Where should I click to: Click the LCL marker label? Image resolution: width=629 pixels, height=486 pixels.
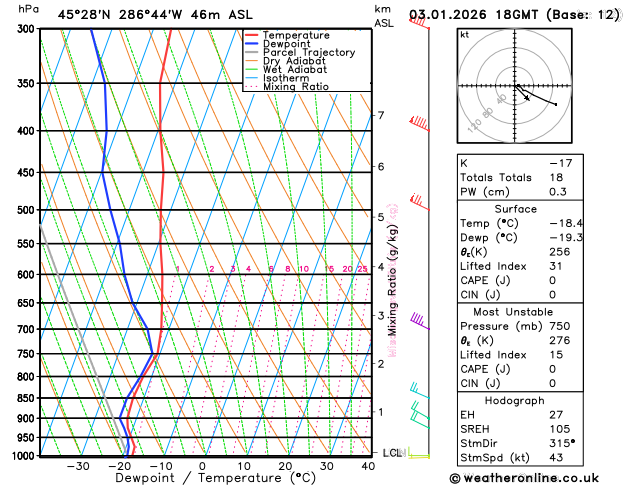click(x=392, y=453)
